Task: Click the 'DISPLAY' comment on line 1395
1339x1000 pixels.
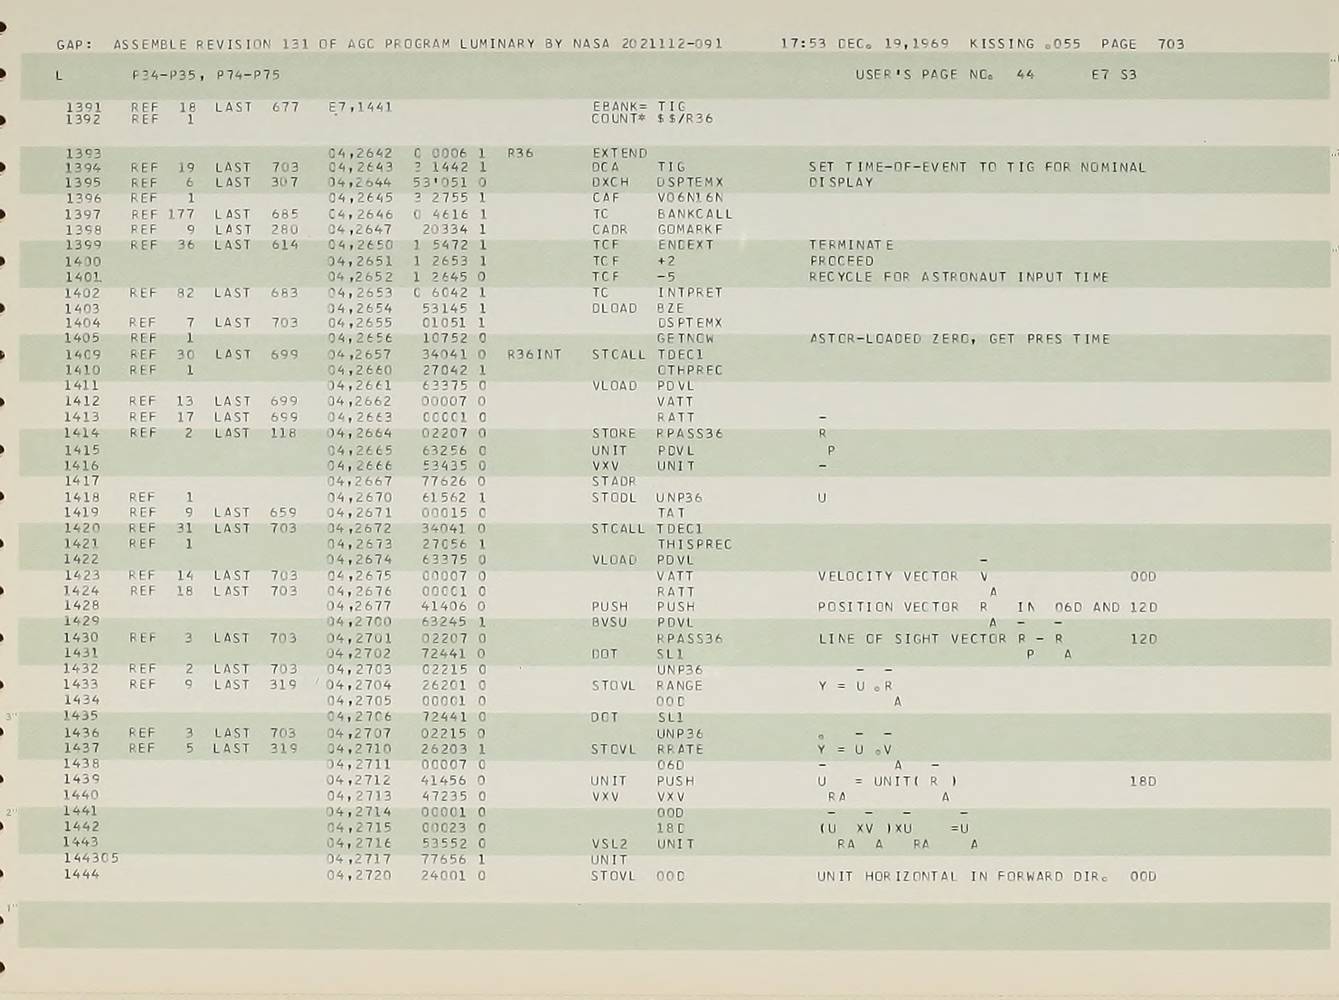Action: [x=841, y=183]
